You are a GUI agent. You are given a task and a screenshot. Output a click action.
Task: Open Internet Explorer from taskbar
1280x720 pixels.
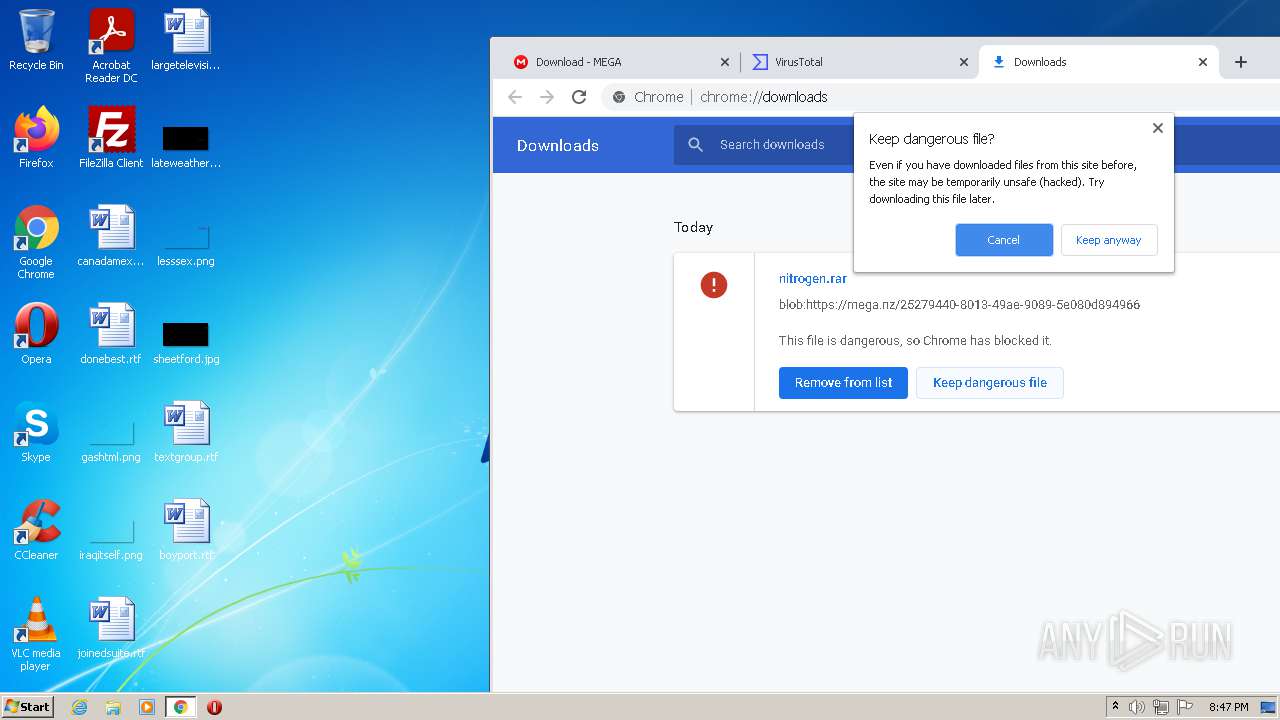coord(79,707)
